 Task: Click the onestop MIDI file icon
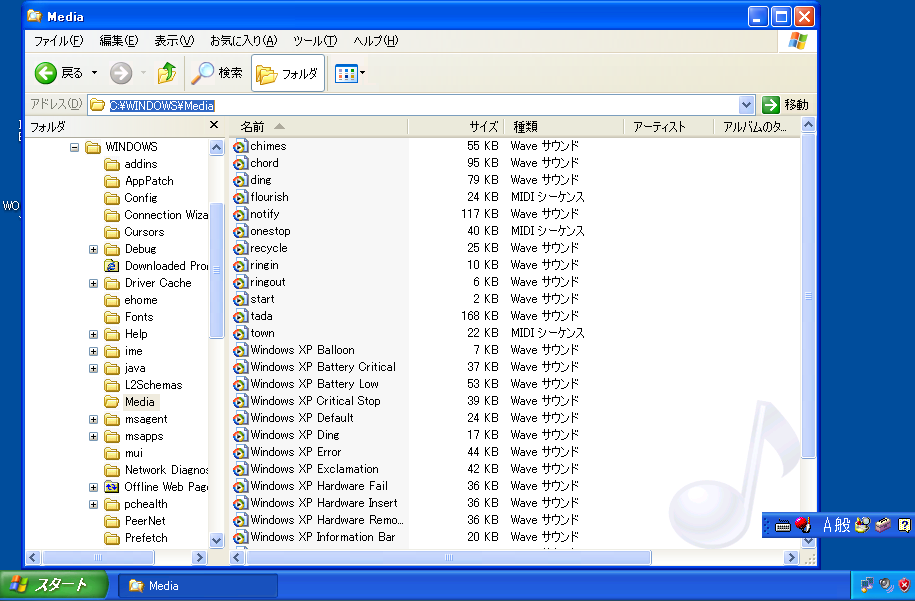(240, 231)
